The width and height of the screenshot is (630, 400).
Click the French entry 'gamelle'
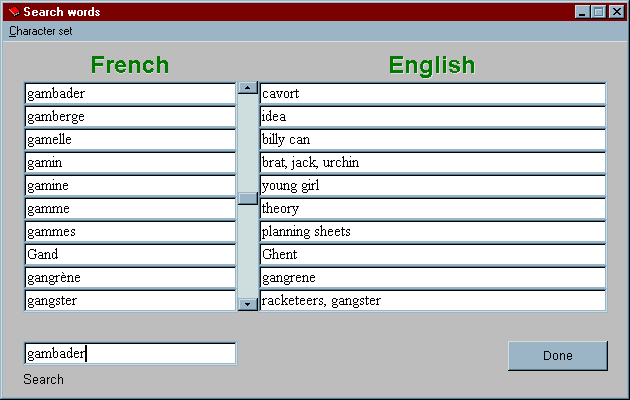coord(130,140)
